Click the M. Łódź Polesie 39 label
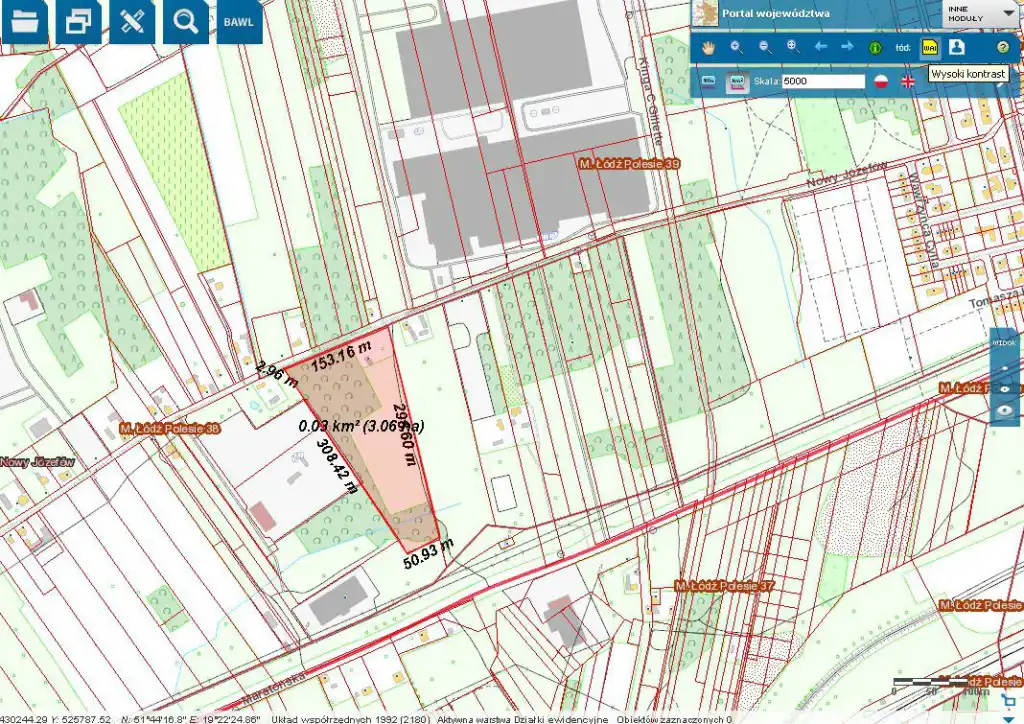This screenshot has width=1024, height=724. tap(630, 164)
